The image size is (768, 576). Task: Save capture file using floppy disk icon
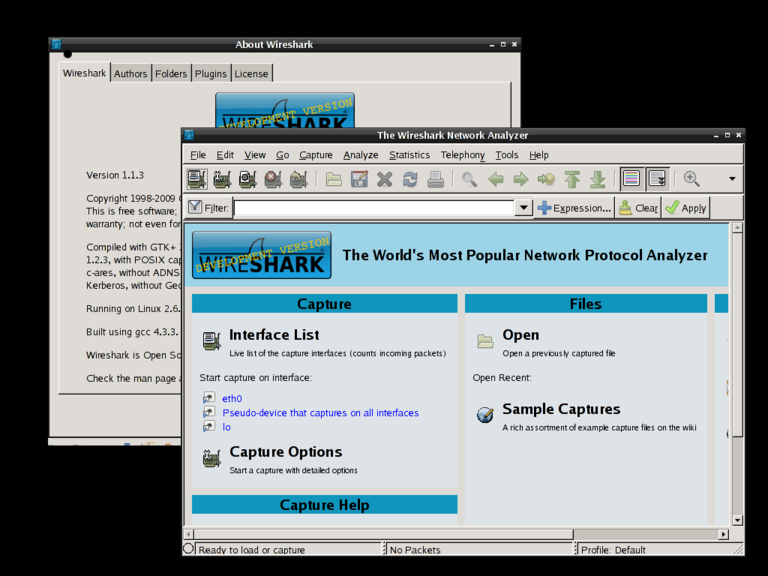click(359, 179)
